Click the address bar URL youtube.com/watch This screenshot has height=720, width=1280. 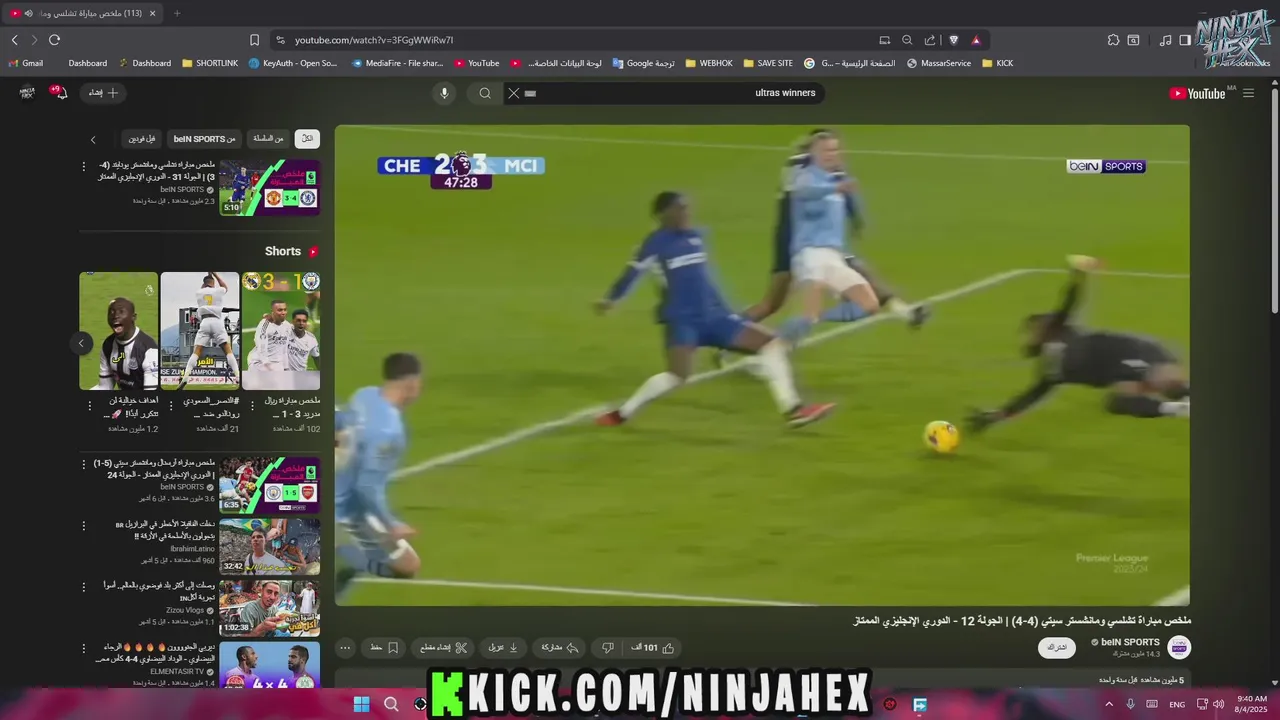pos(374,40)
